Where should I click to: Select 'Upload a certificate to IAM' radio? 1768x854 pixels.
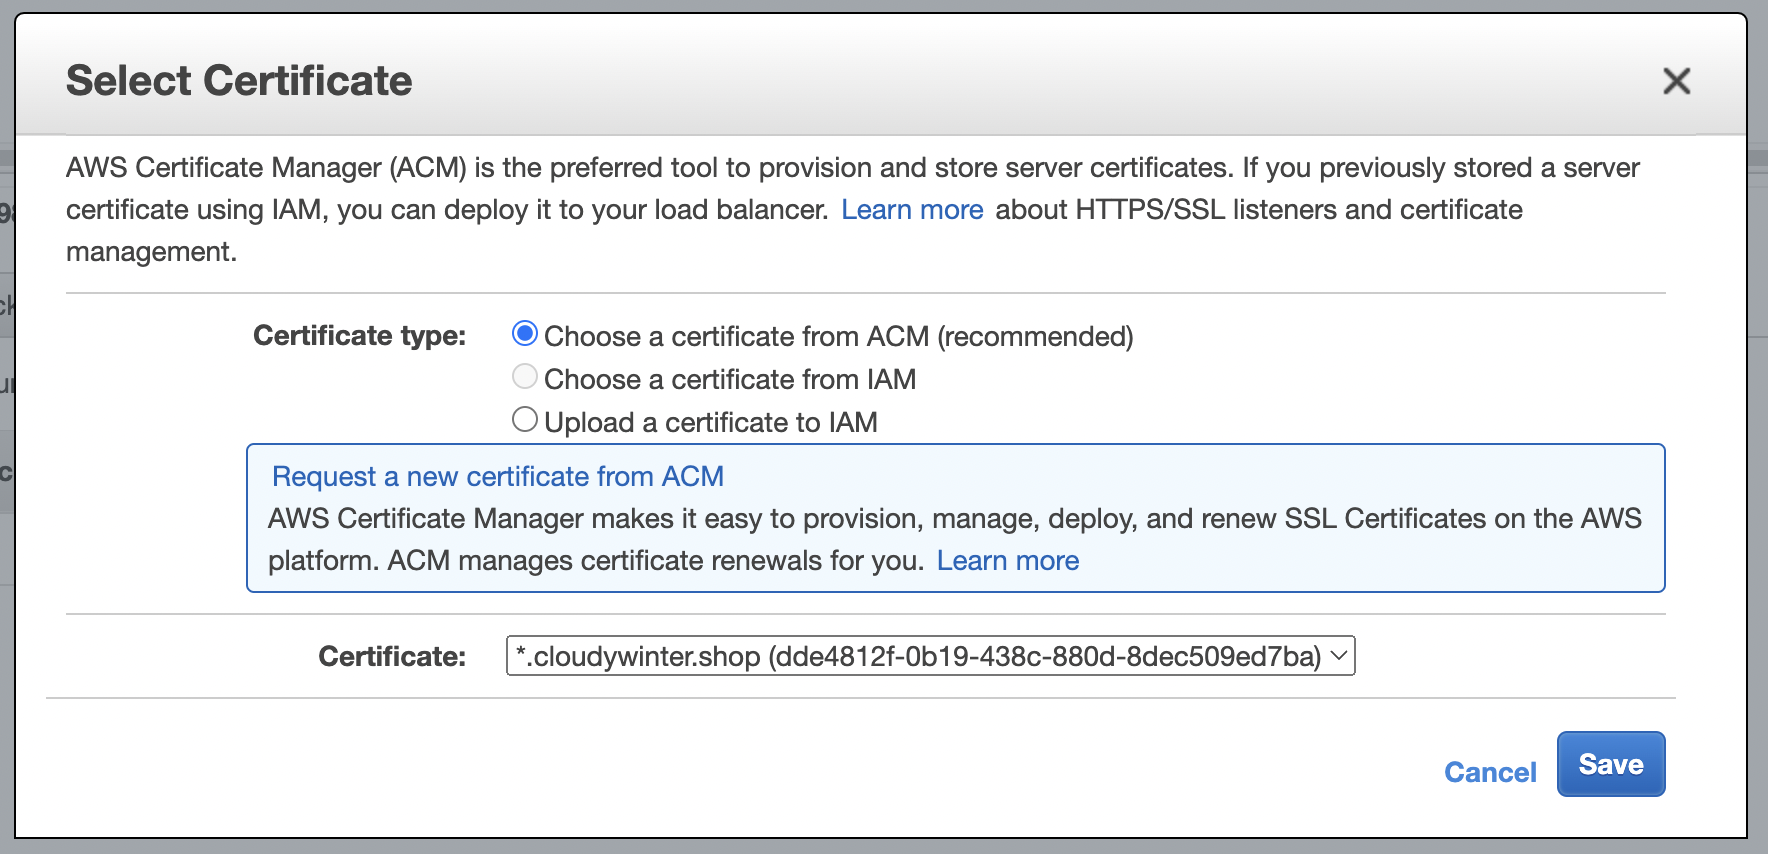click(525, 419)
